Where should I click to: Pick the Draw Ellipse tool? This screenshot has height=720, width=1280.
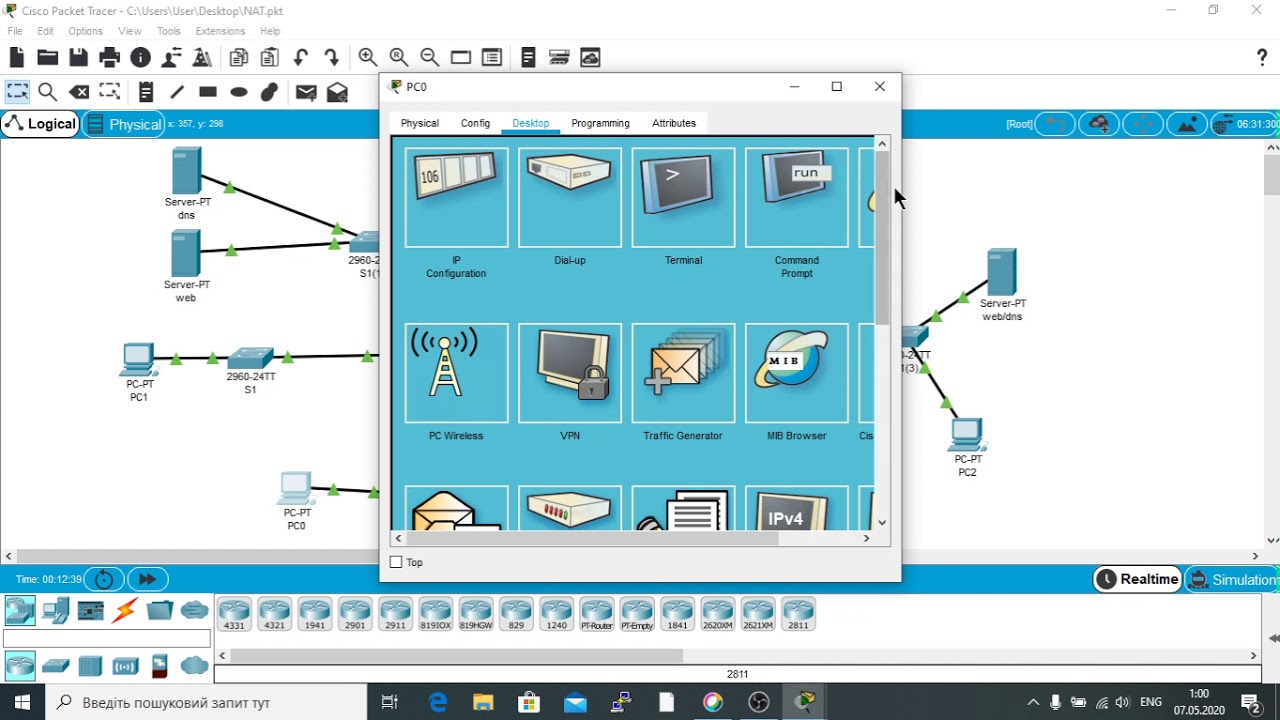pos(239,92)
